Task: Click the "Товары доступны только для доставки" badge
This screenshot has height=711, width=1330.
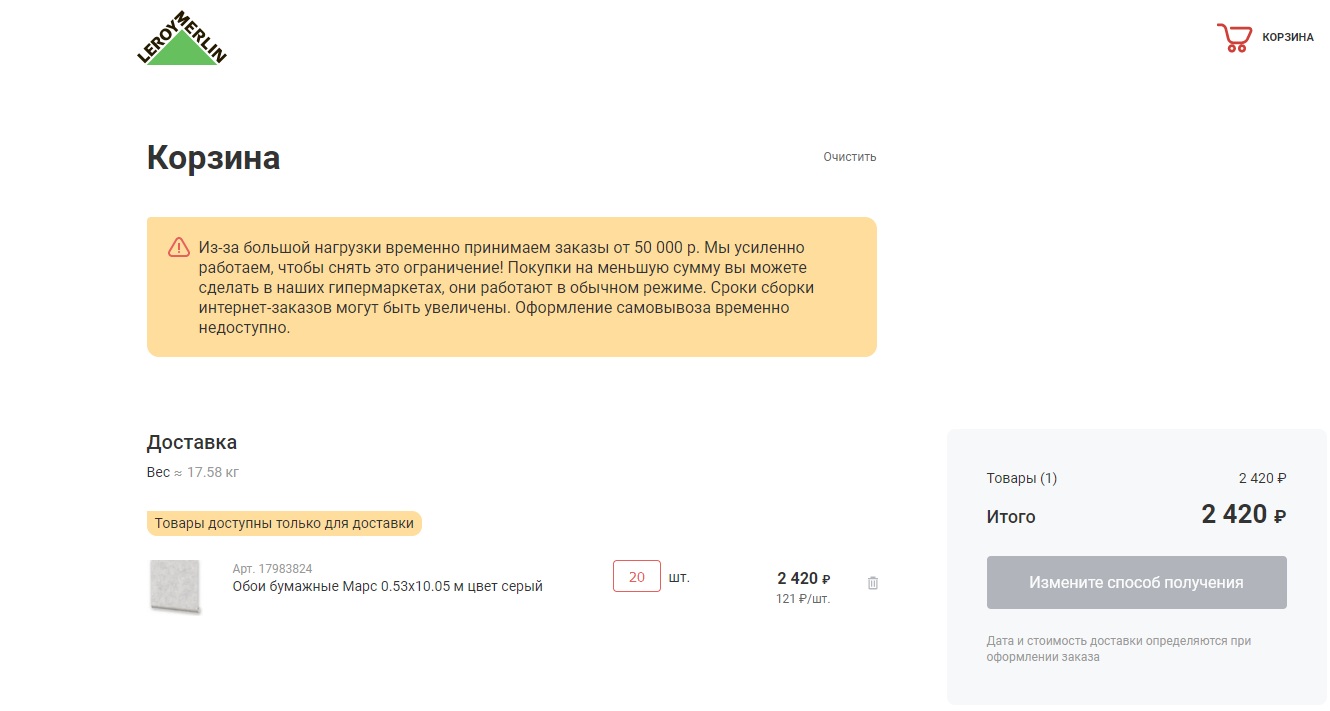Action: [284, 523]
